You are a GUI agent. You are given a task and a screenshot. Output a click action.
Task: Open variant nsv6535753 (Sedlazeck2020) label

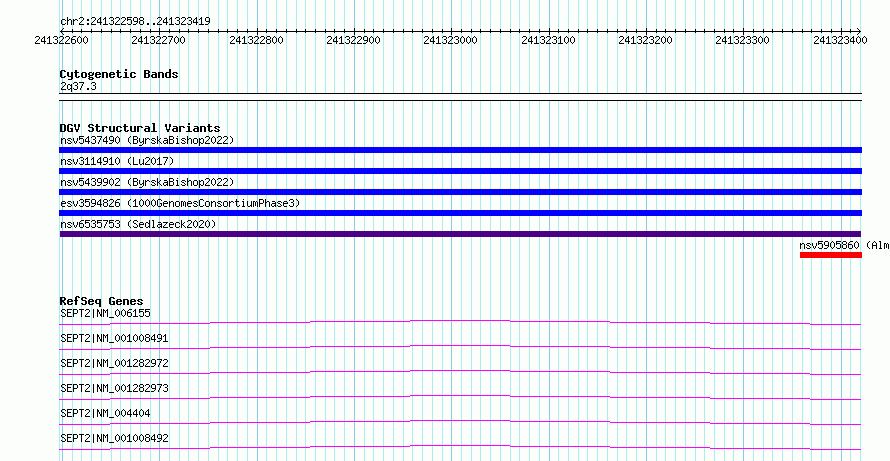click(138, 224)
